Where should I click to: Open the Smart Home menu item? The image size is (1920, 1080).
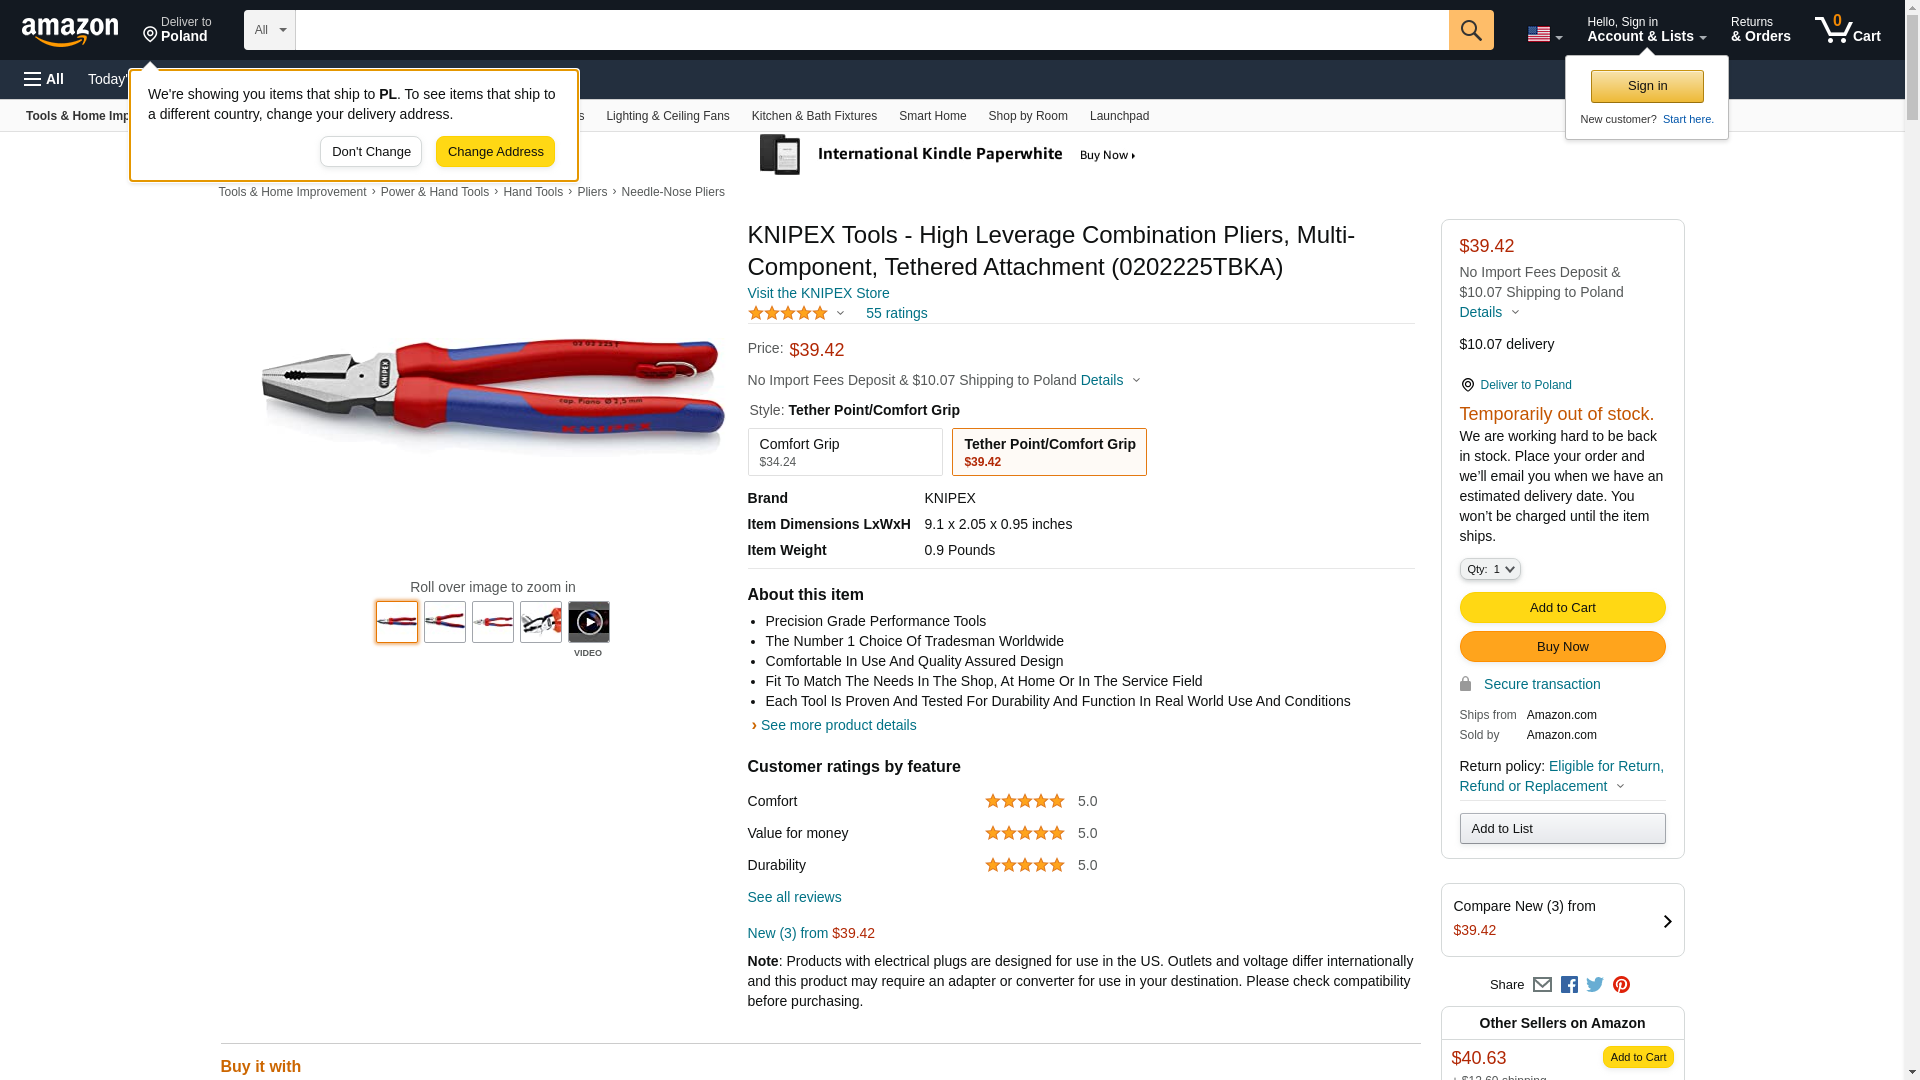932,116
